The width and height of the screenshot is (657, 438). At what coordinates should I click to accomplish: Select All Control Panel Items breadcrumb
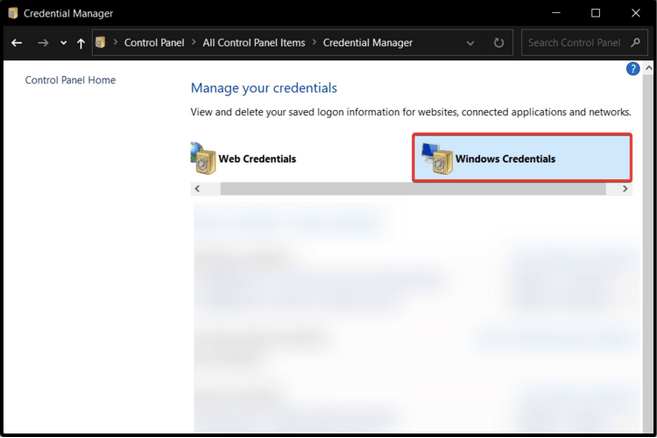254,43
